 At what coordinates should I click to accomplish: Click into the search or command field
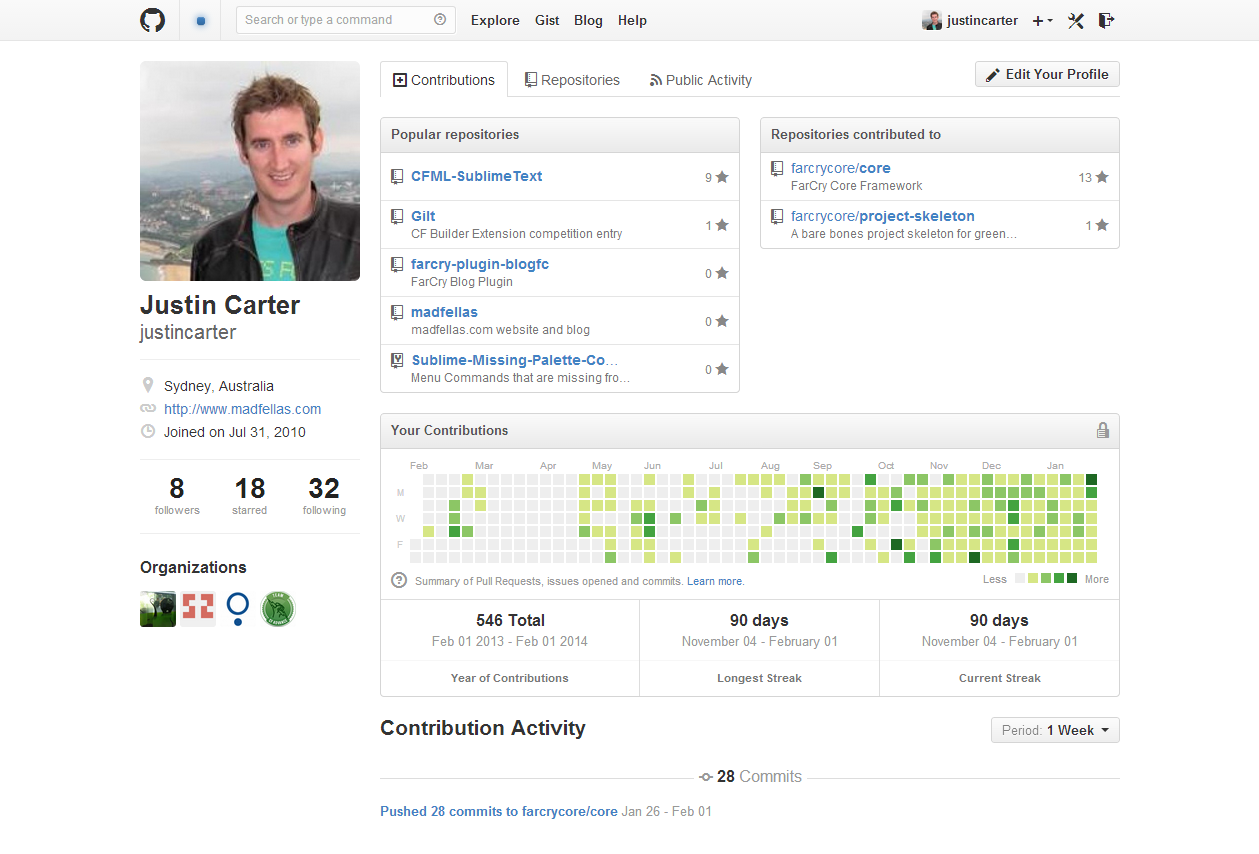(x=346, y=20)
